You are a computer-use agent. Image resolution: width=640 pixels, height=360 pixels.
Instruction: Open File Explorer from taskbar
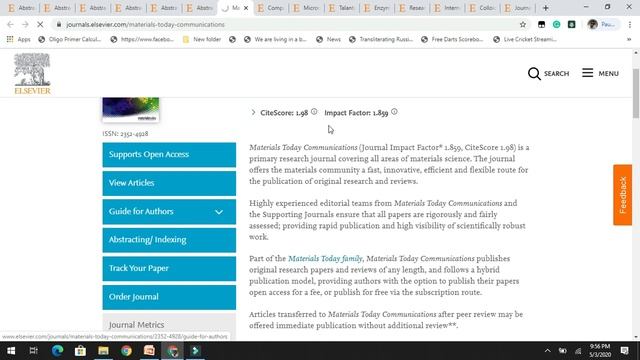pos(103,351)
